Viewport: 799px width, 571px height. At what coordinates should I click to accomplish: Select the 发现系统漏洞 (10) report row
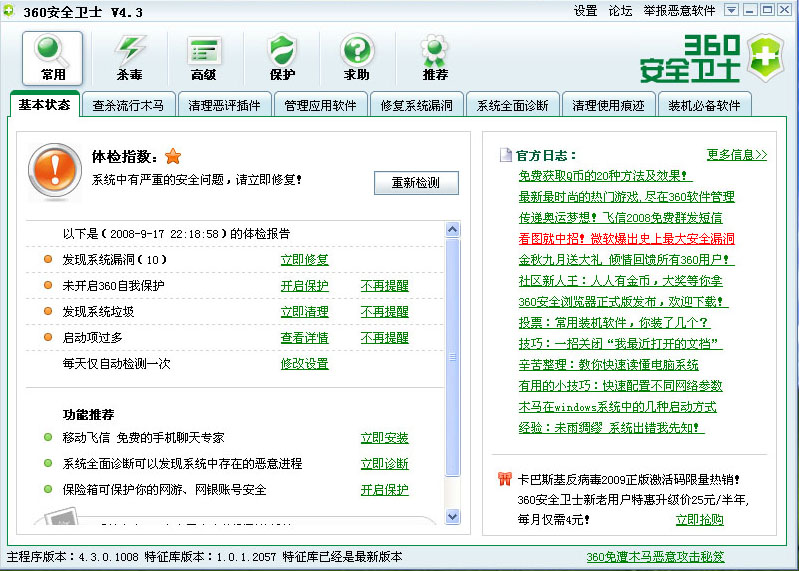pyautogui.click(x=235, y=260)
